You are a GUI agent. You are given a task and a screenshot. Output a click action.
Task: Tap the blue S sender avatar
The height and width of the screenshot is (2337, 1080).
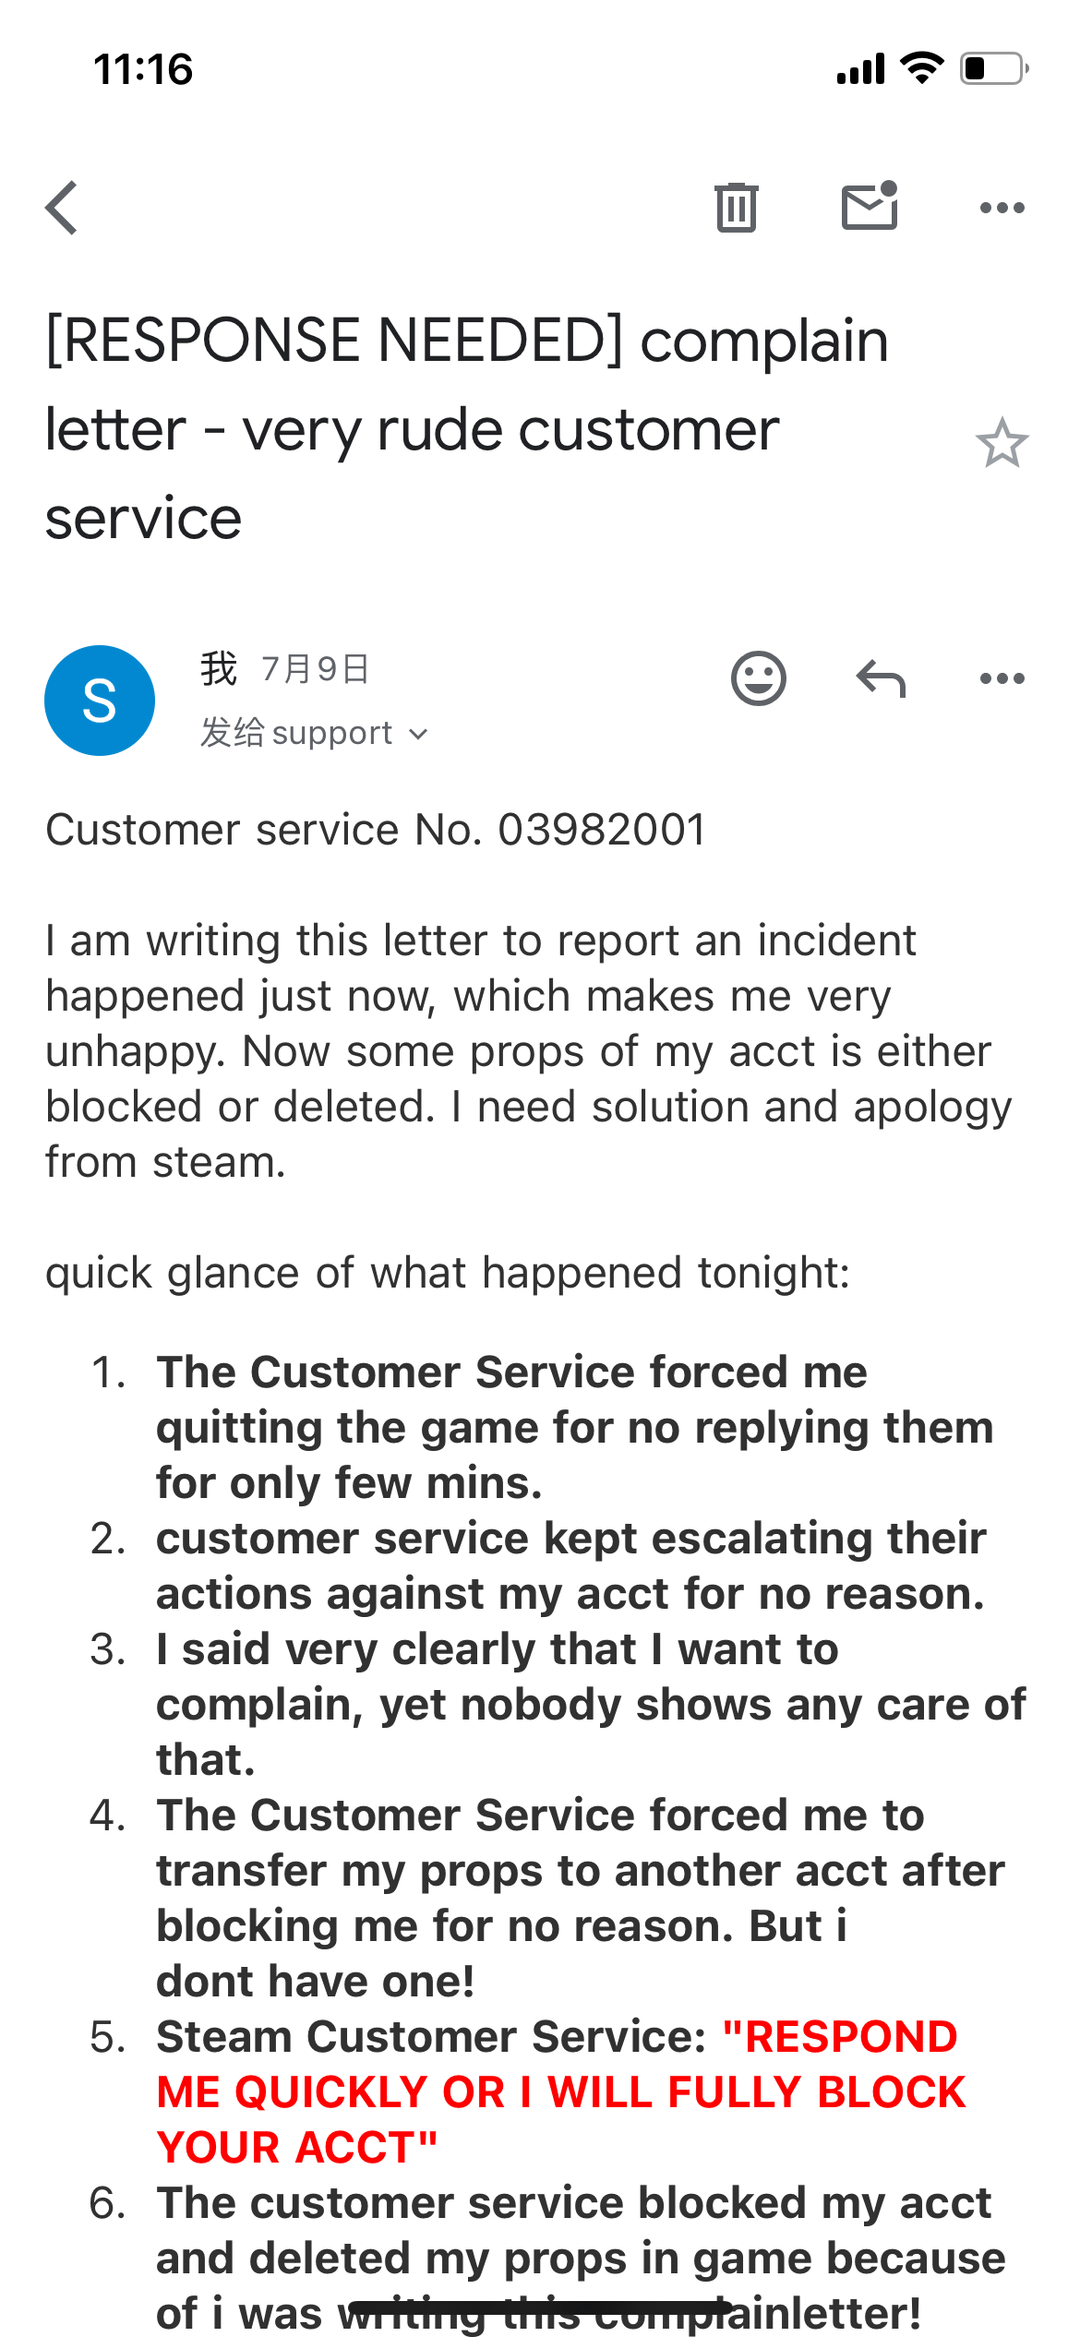pos(100,700)
